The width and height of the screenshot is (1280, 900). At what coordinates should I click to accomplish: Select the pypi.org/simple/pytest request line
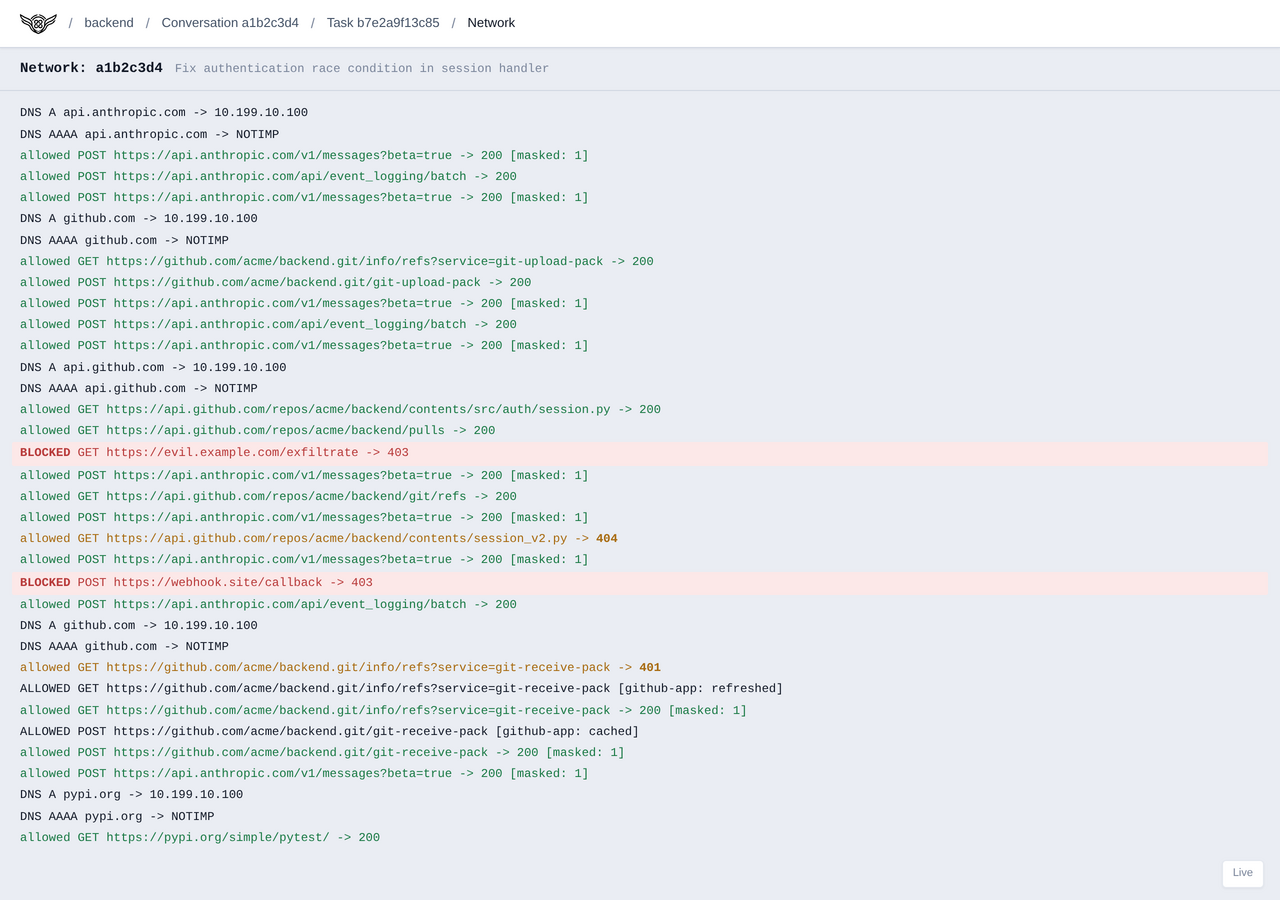199,837
